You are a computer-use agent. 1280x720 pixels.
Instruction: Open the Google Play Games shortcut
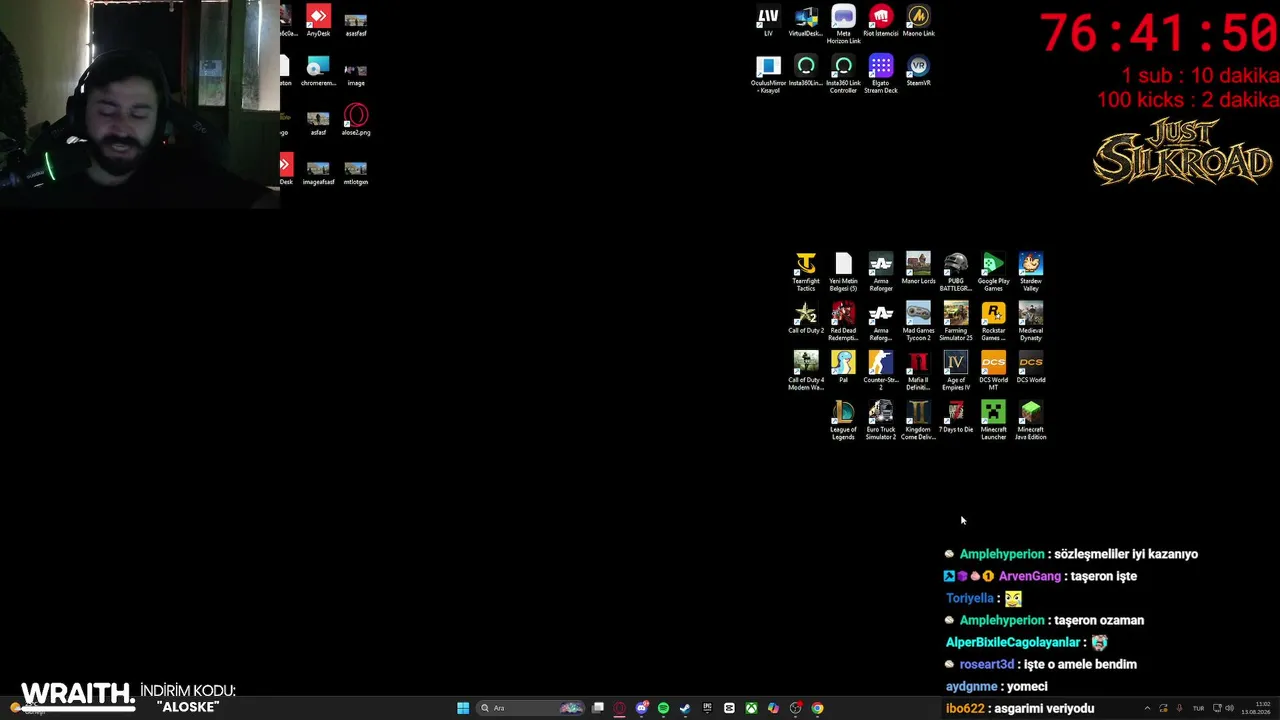[993, 272]
